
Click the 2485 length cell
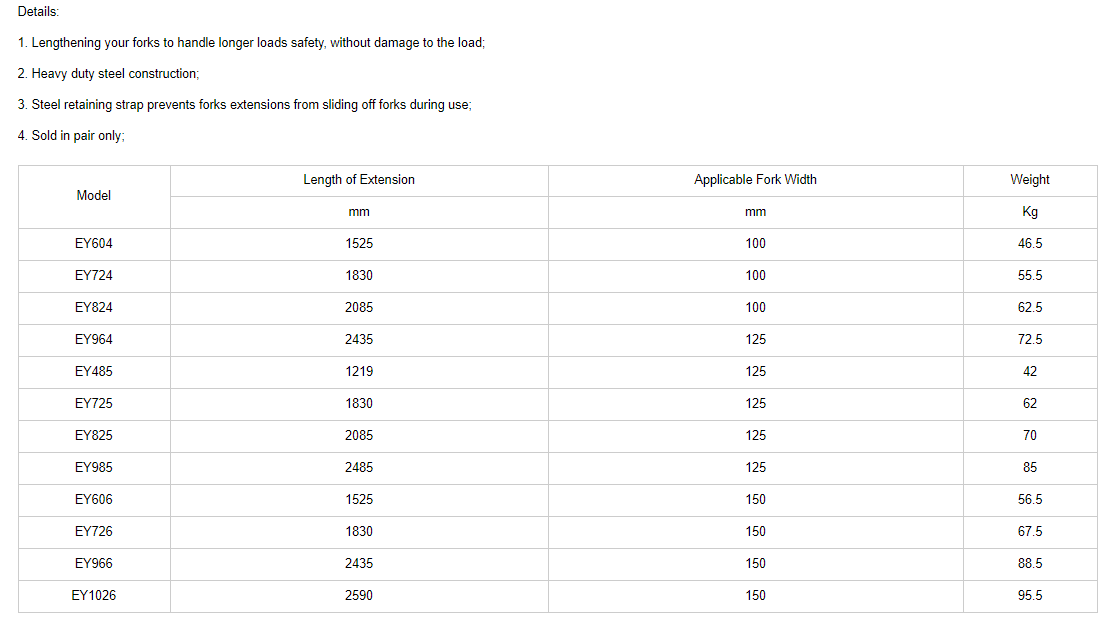pos(359,468)
